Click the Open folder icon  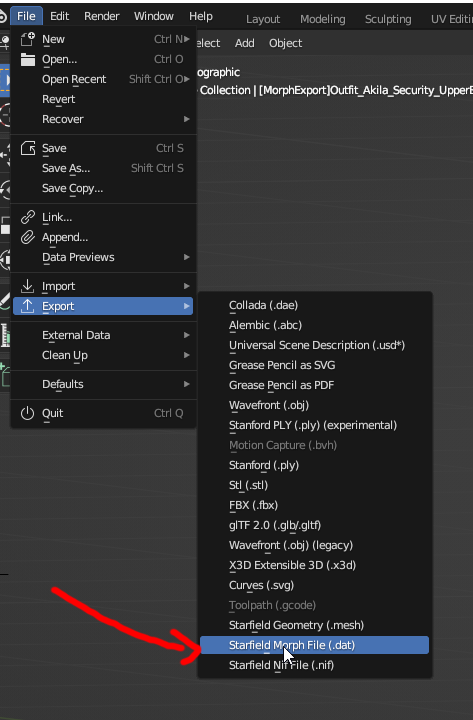28,59
